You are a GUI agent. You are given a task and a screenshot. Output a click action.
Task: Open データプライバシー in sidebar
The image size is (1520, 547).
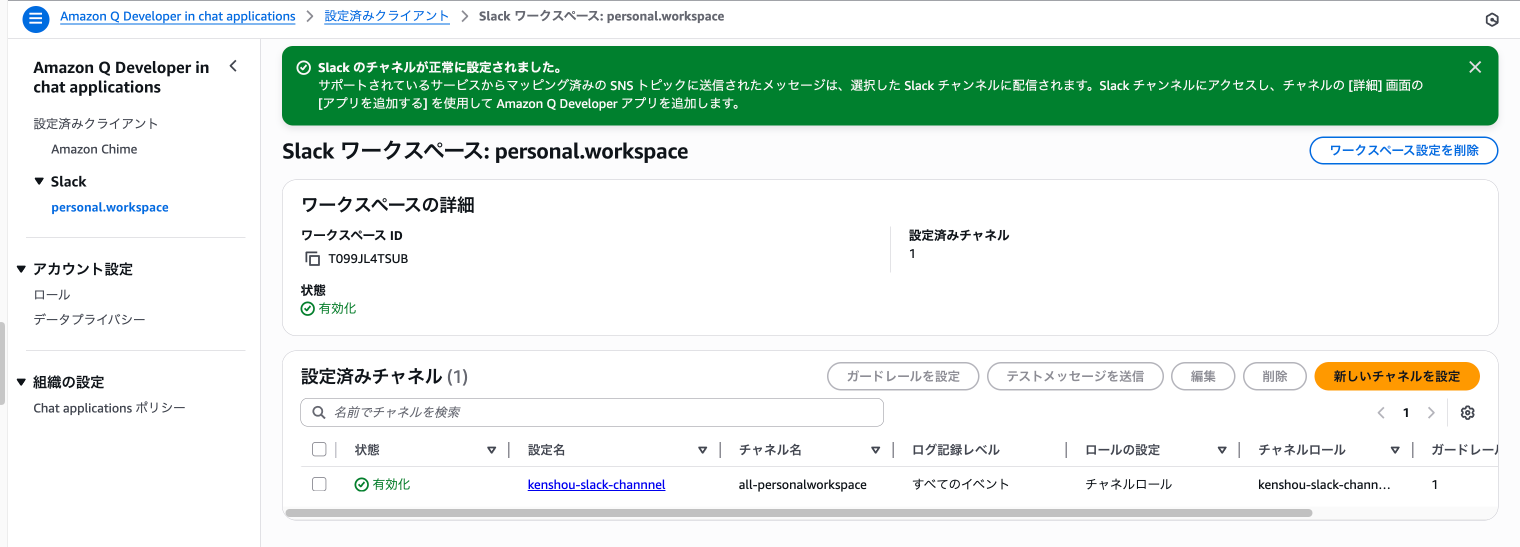(89, 320)
